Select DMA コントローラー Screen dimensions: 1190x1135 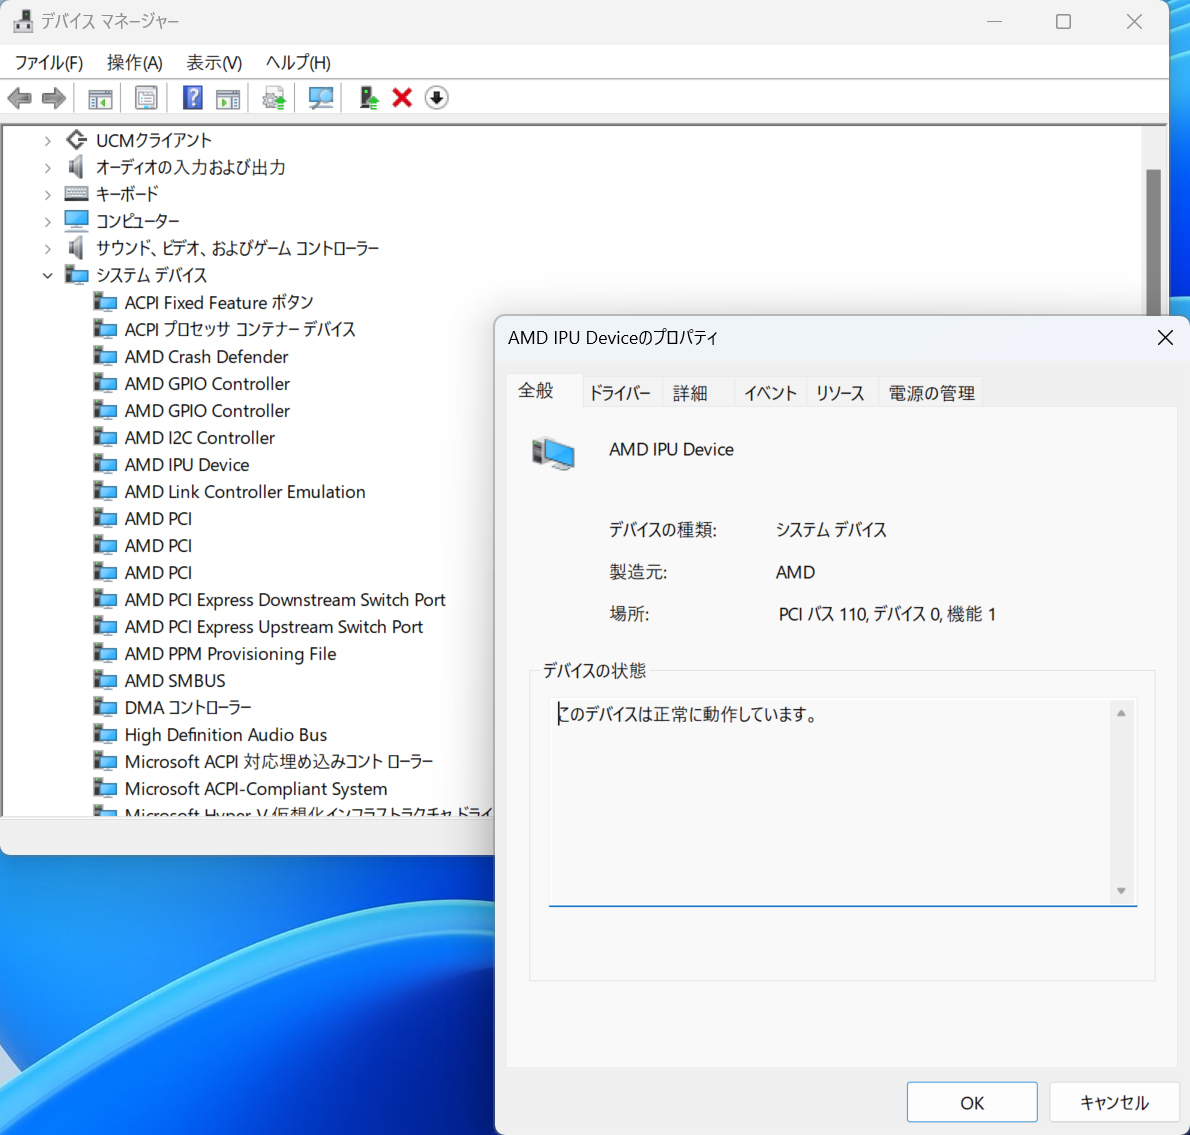(187, 708)
